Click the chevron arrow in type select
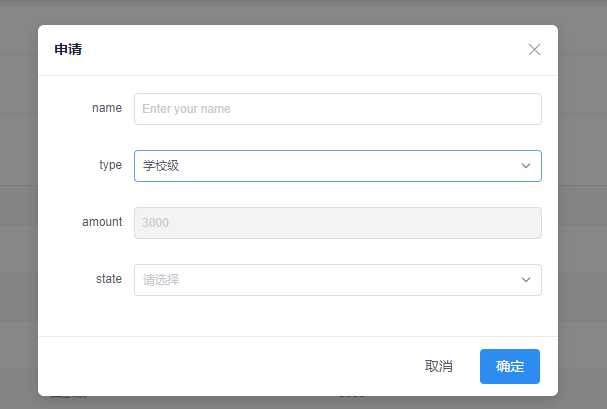This screenshot has height=409, width=607. pos(525,166)
